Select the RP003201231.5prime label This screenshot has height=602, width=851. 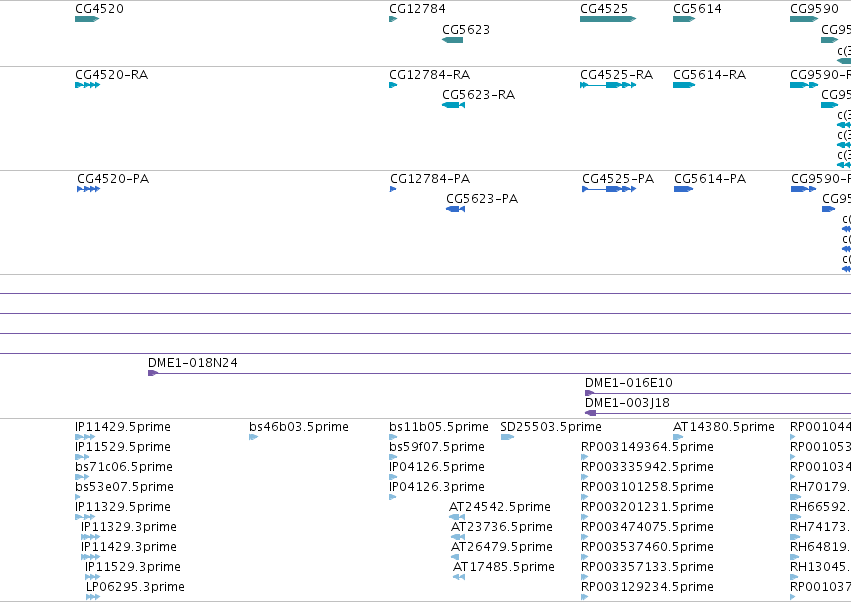(647, 506)
